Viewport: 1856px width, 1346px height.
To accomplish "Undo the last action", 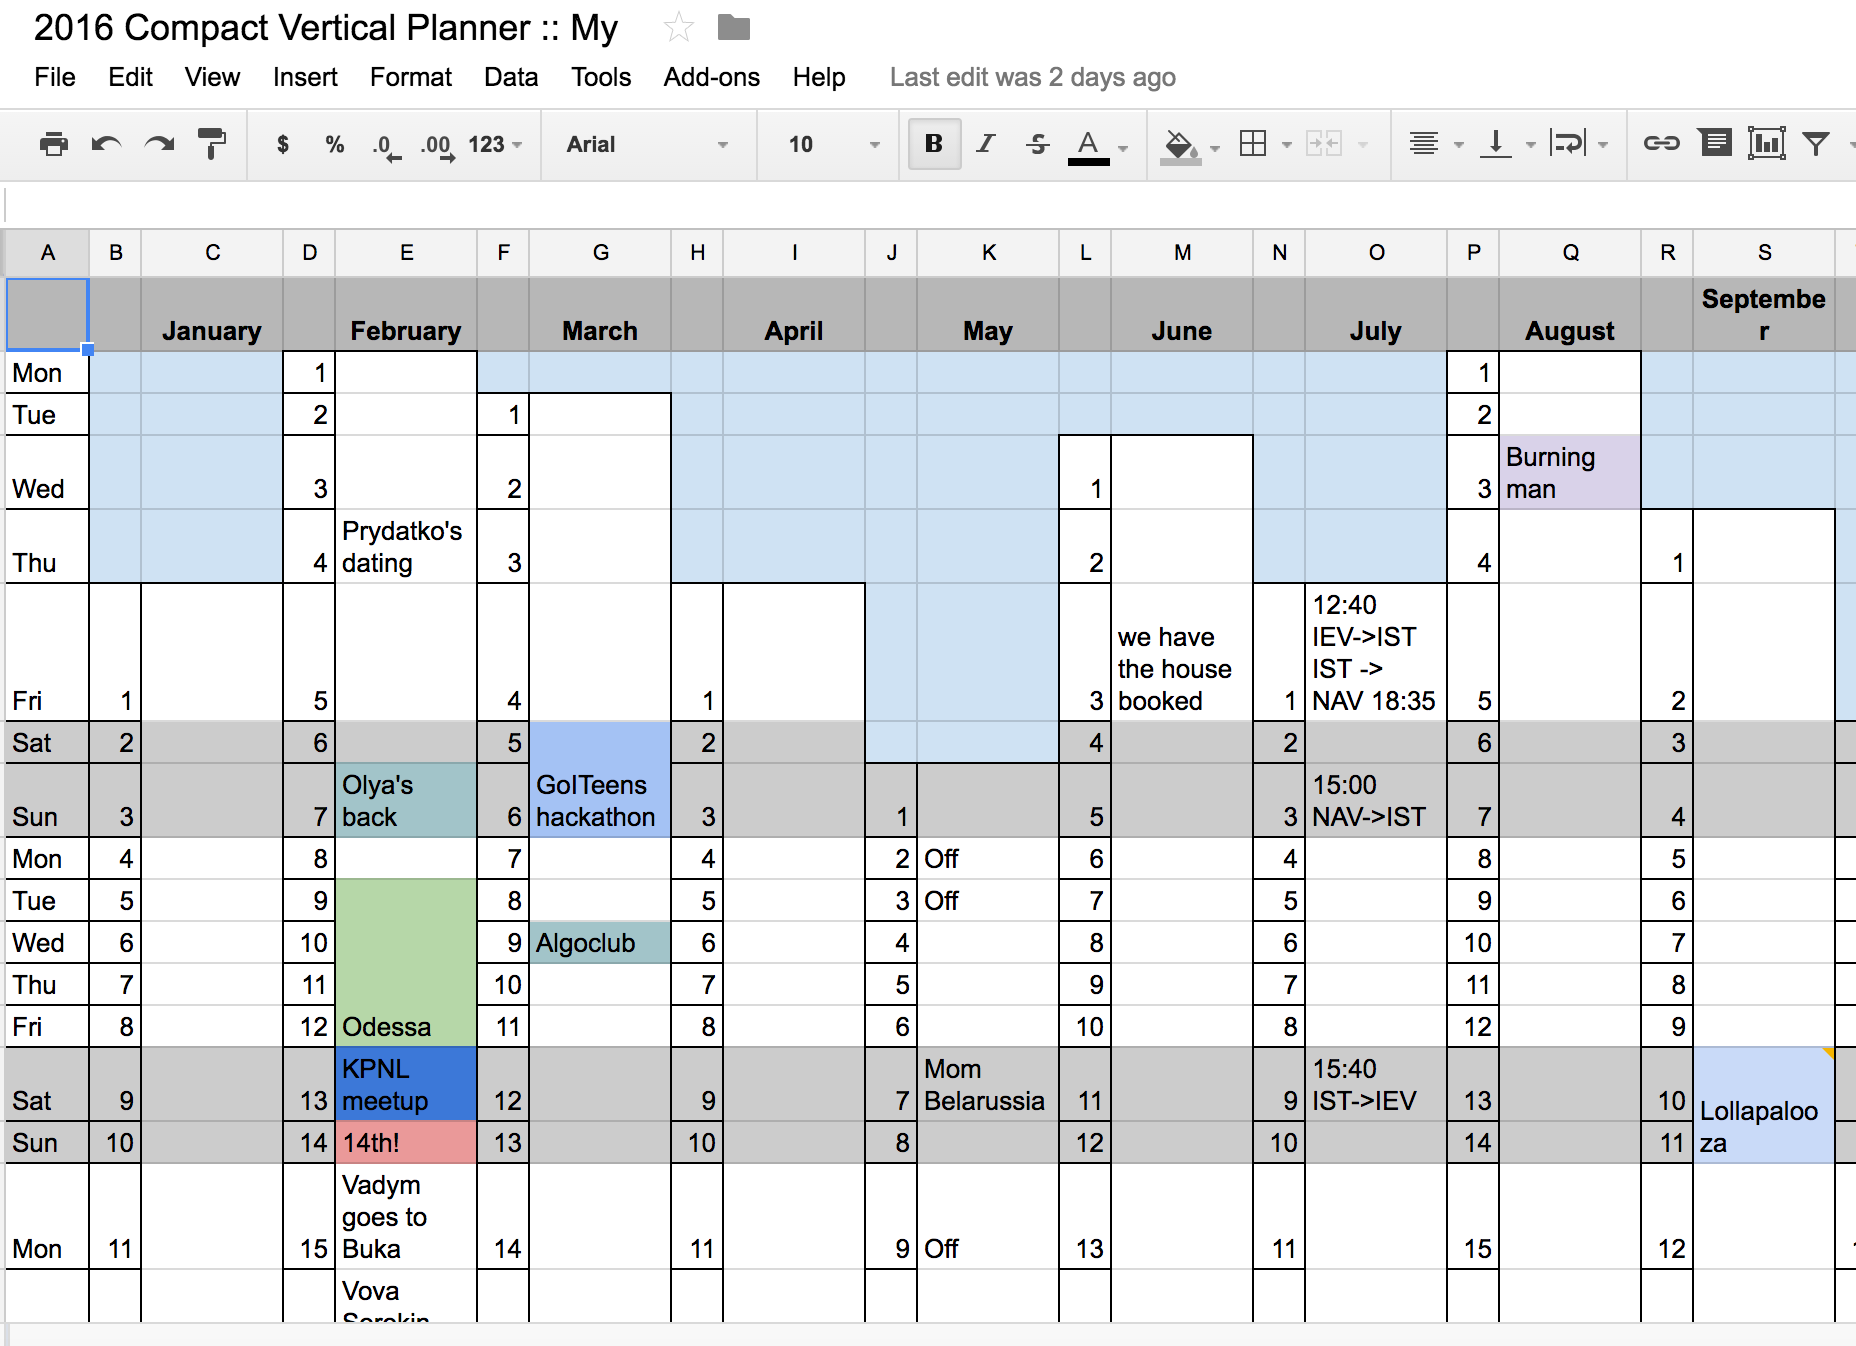I will pyautogui.click(x=106, y=144).
